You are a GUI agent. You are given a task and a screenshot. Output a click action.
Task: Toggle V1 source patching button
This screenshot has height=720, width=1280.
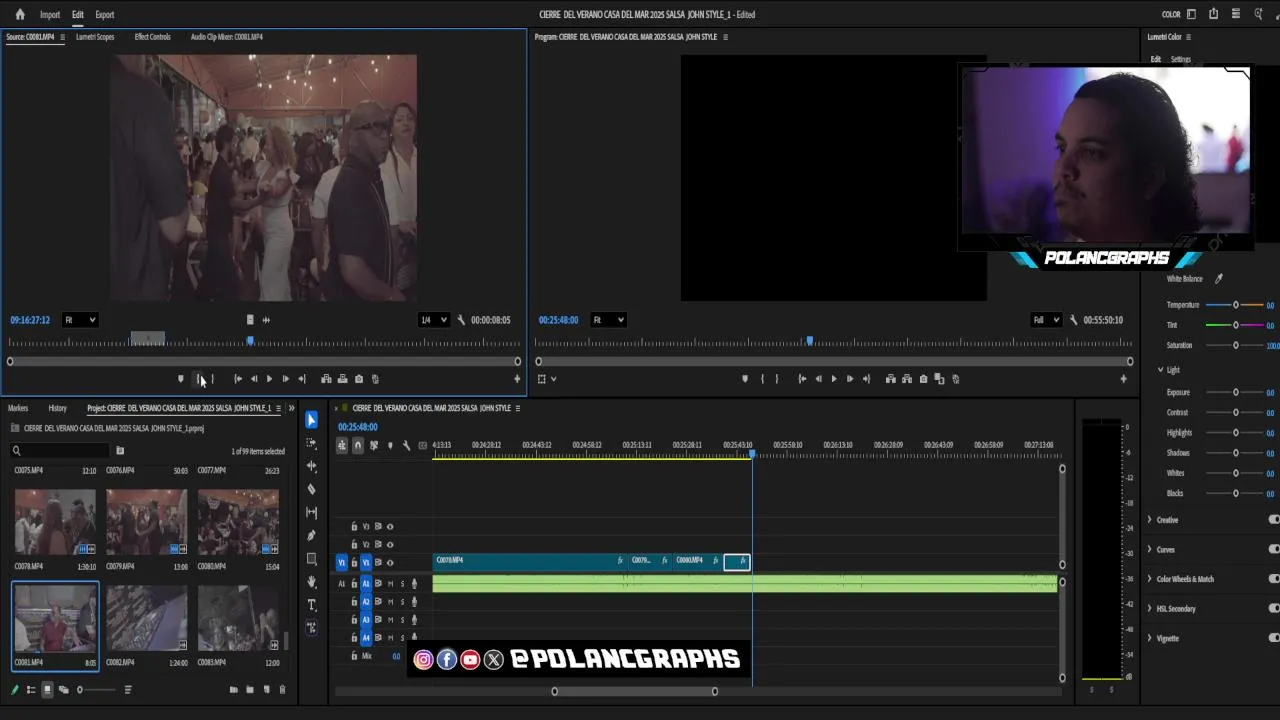pyautogui.click(x=341, y=563)
